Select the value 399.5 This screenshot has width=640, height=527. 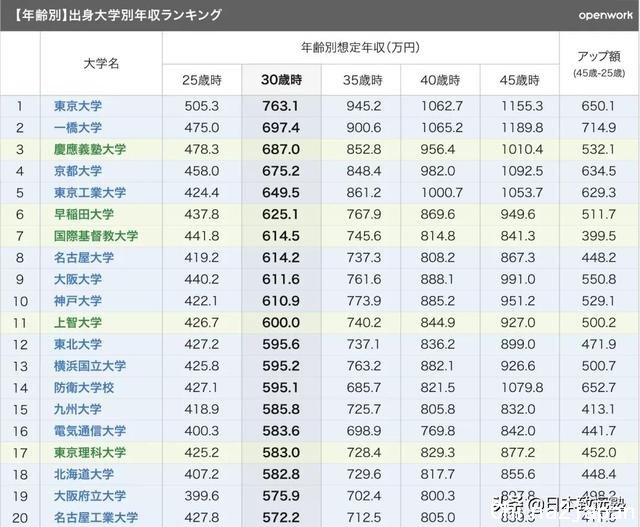[598, 236]
